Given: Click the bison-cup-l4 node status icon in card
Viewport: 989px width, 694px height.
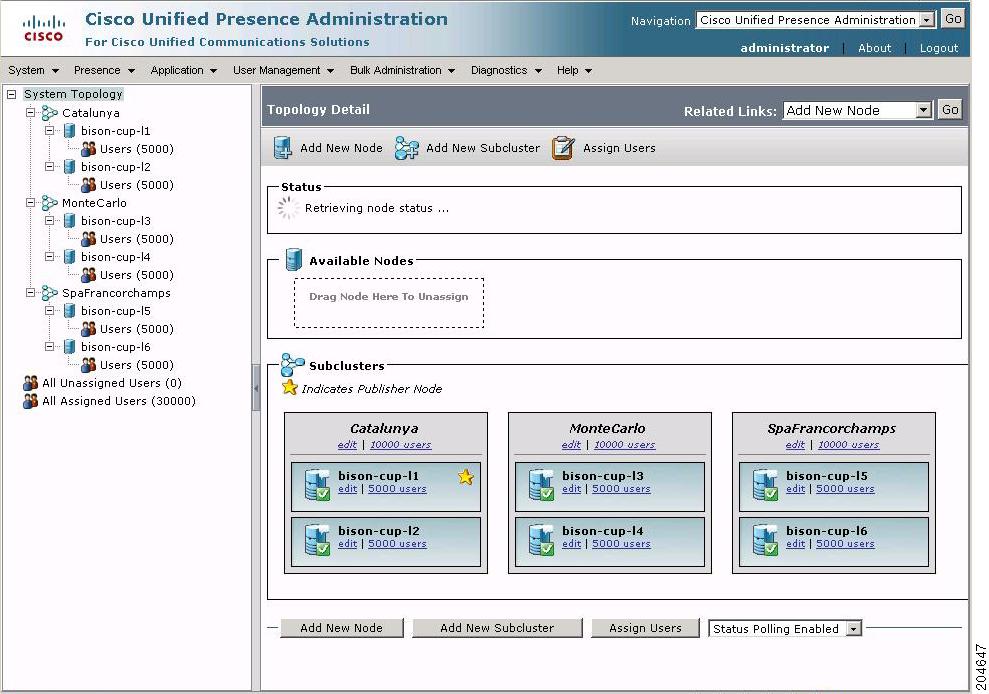Looking at the screenshot, I should coord(541,540).
